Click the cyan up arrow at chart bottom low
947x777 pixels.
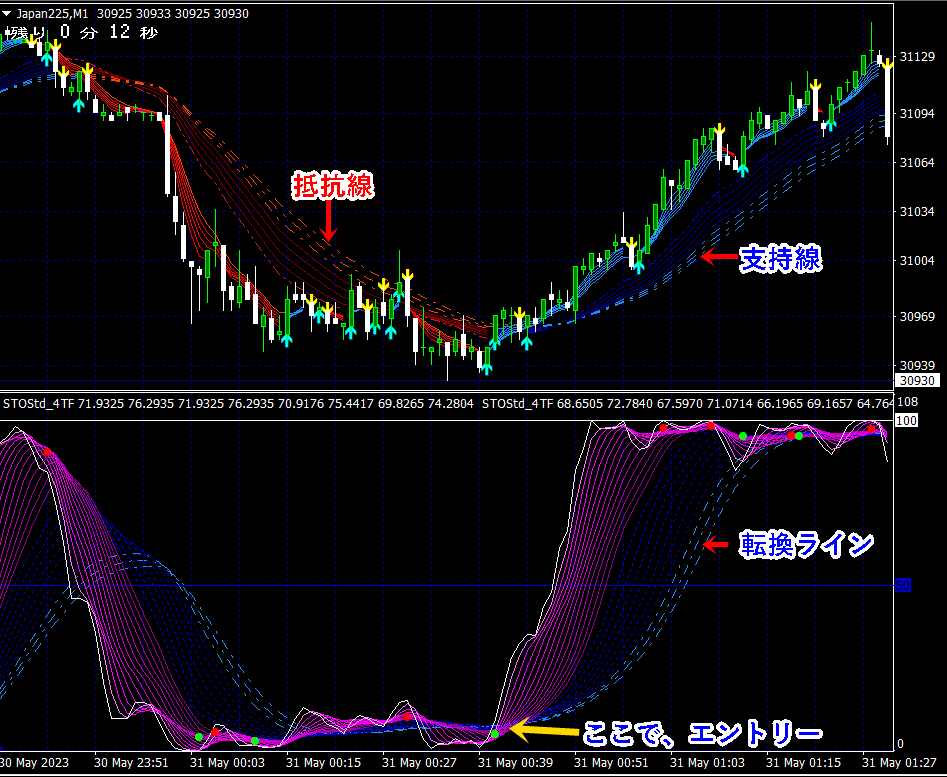point(487,368)
